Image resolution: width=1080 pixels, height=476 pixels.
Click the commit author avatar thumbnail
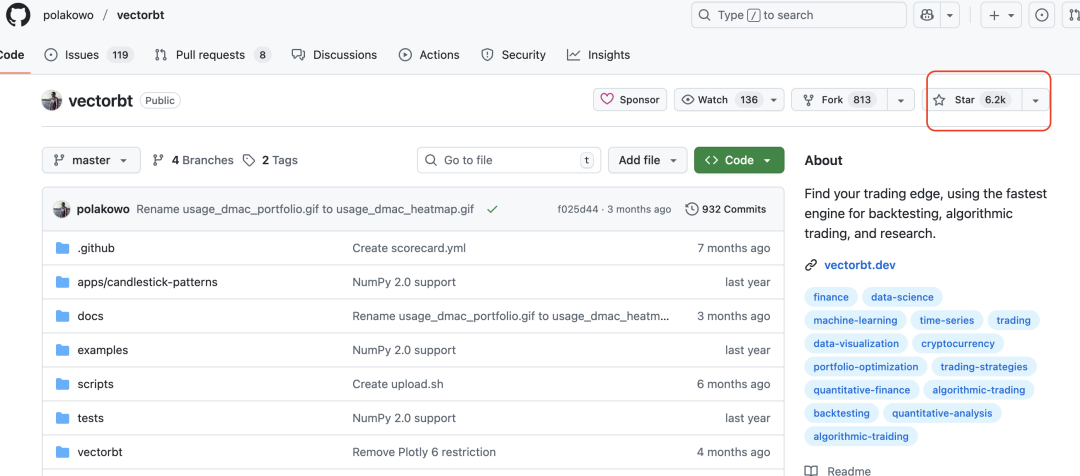click(62, 209)
